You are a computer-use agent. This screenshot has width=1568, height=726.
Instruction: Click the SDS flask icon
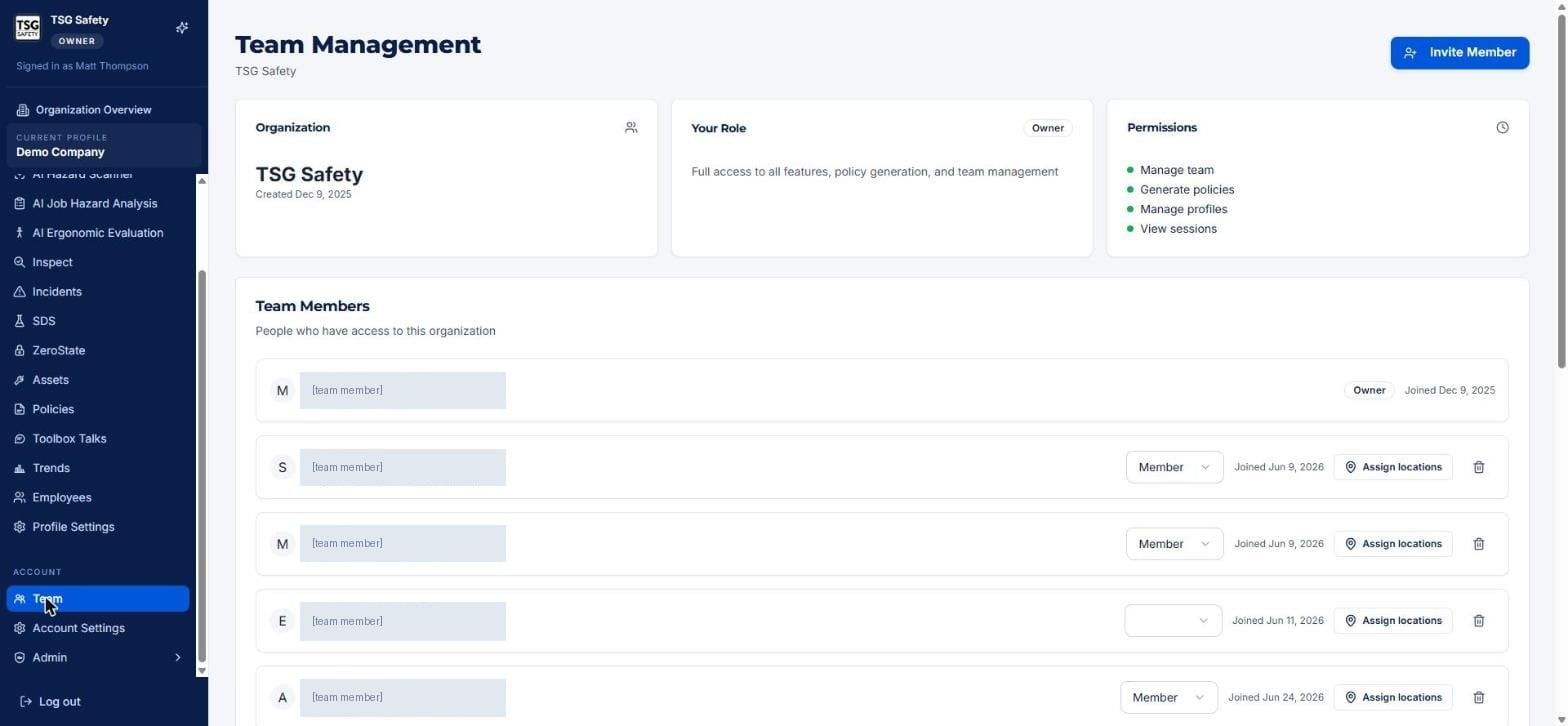coord(20,322)
